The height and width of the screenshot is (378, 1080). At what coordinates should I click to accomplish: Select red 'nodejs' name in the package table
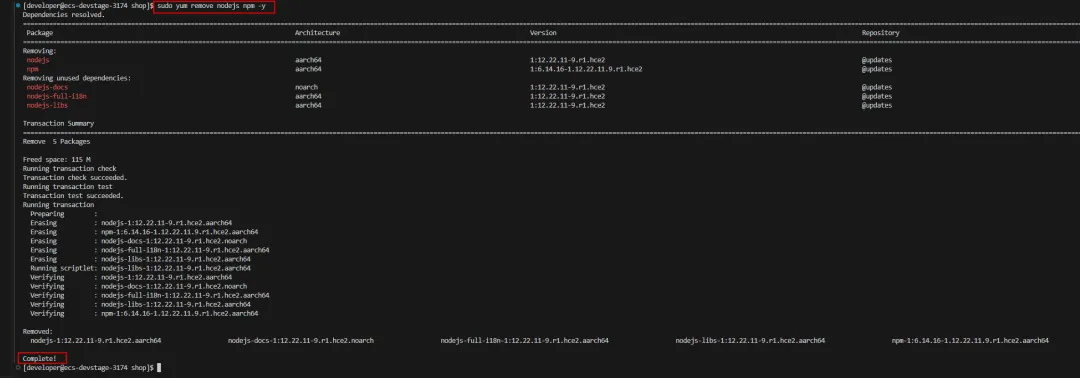[38, 60]
